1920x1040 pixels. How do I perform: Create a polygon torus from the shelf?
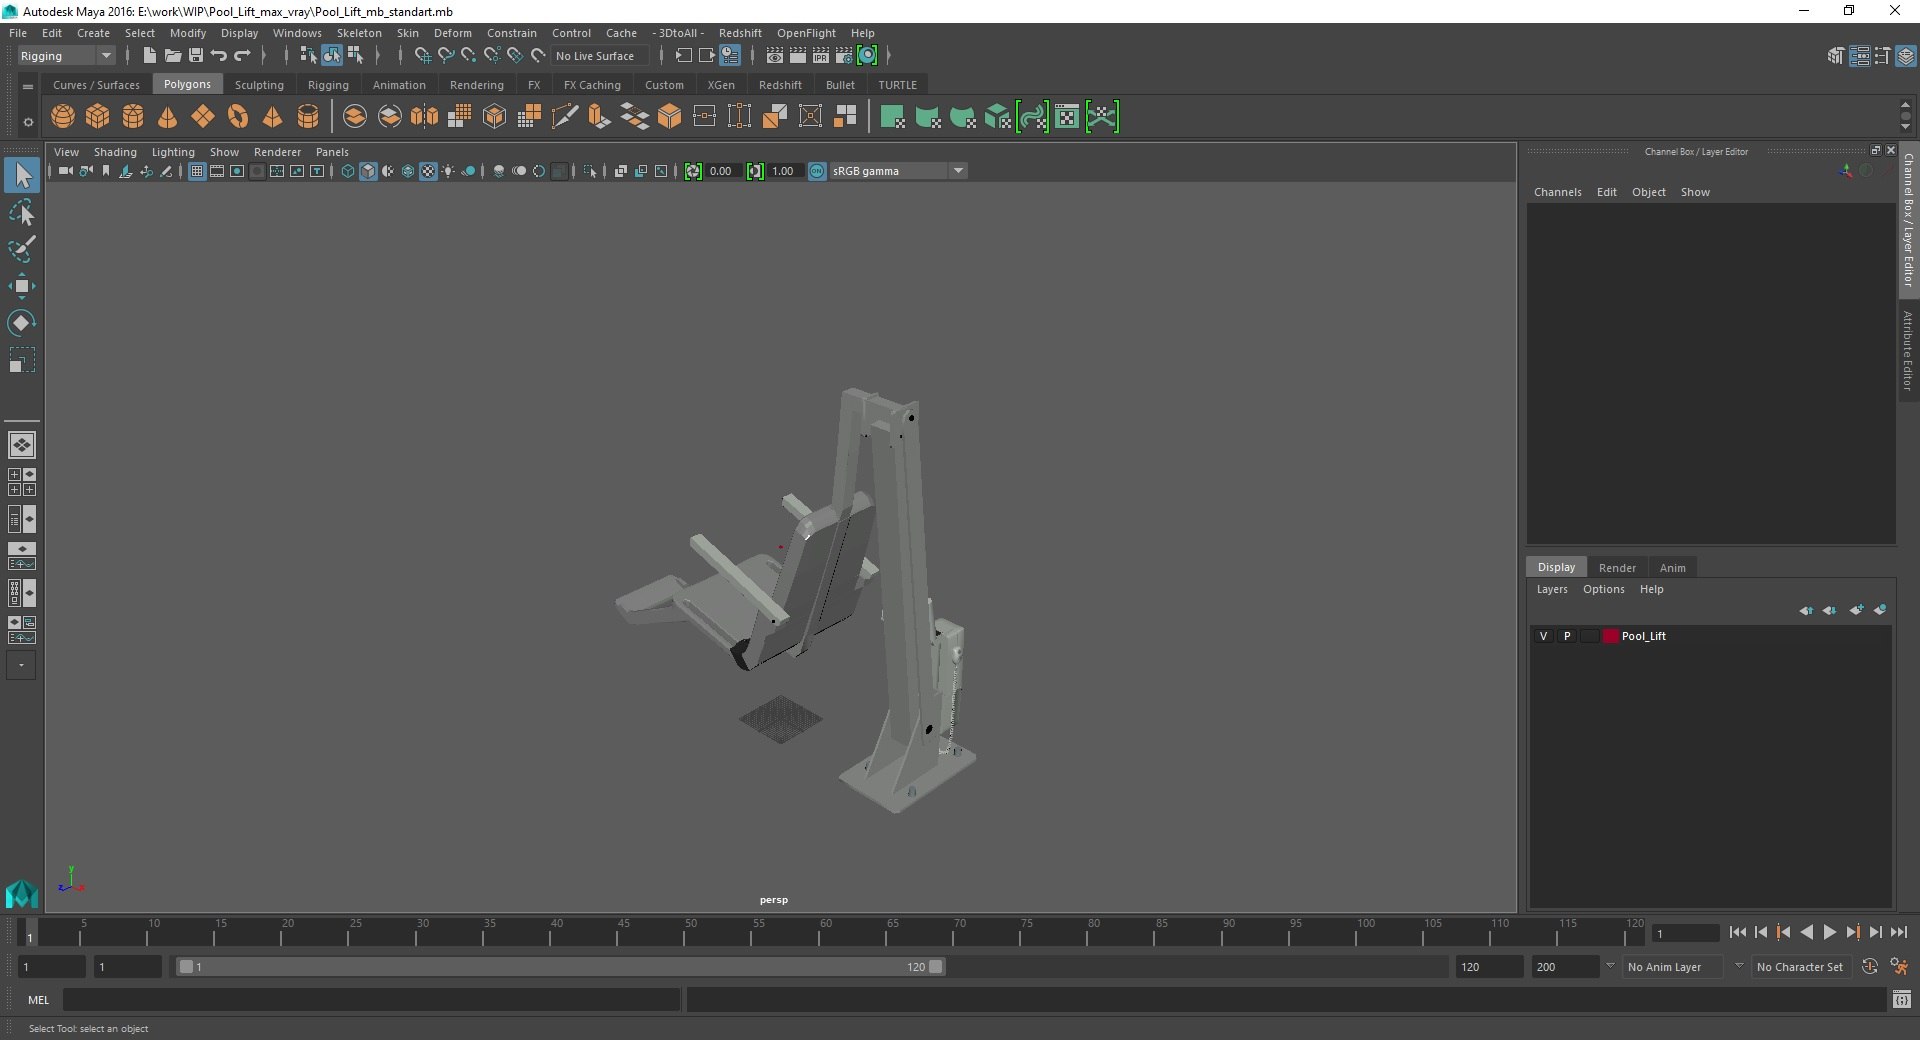coord(237,117)
